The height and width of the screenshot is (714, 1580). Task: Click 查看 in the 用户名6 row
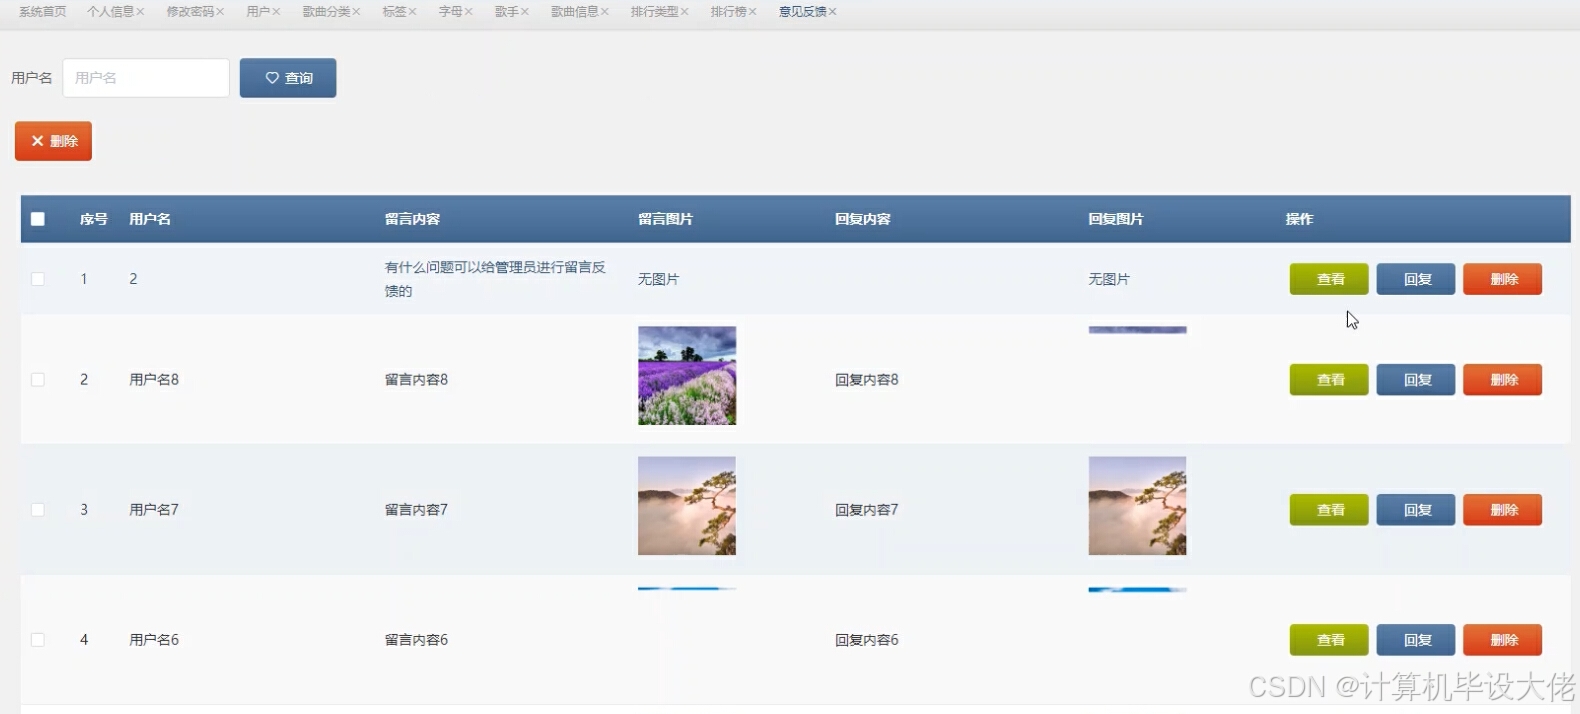click(x=1329, y=640)
